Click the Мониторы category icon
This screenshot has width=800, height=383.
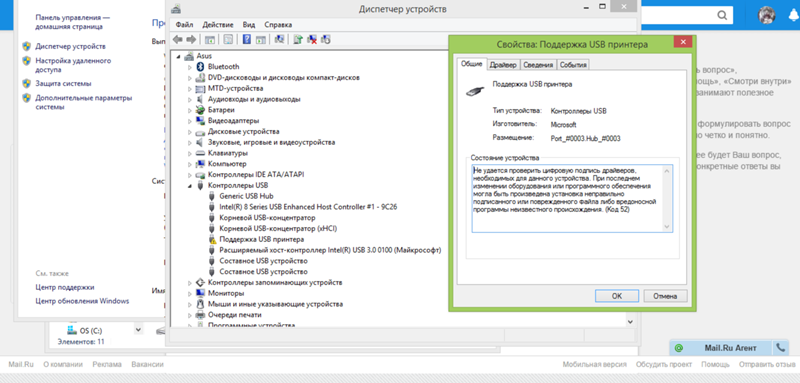pos(200,293)
